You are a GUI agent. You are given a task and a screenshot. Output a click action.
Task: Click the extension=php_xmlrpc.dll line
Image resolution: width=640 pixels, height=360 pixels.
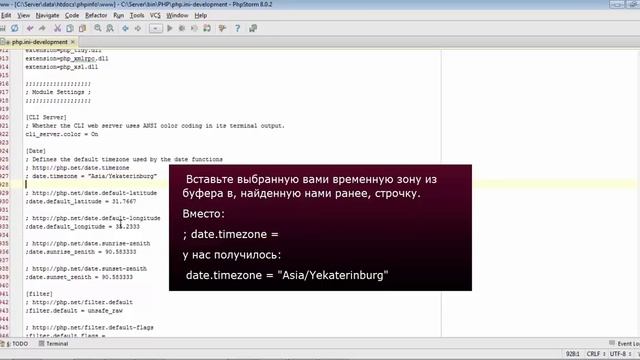point(67,58)
